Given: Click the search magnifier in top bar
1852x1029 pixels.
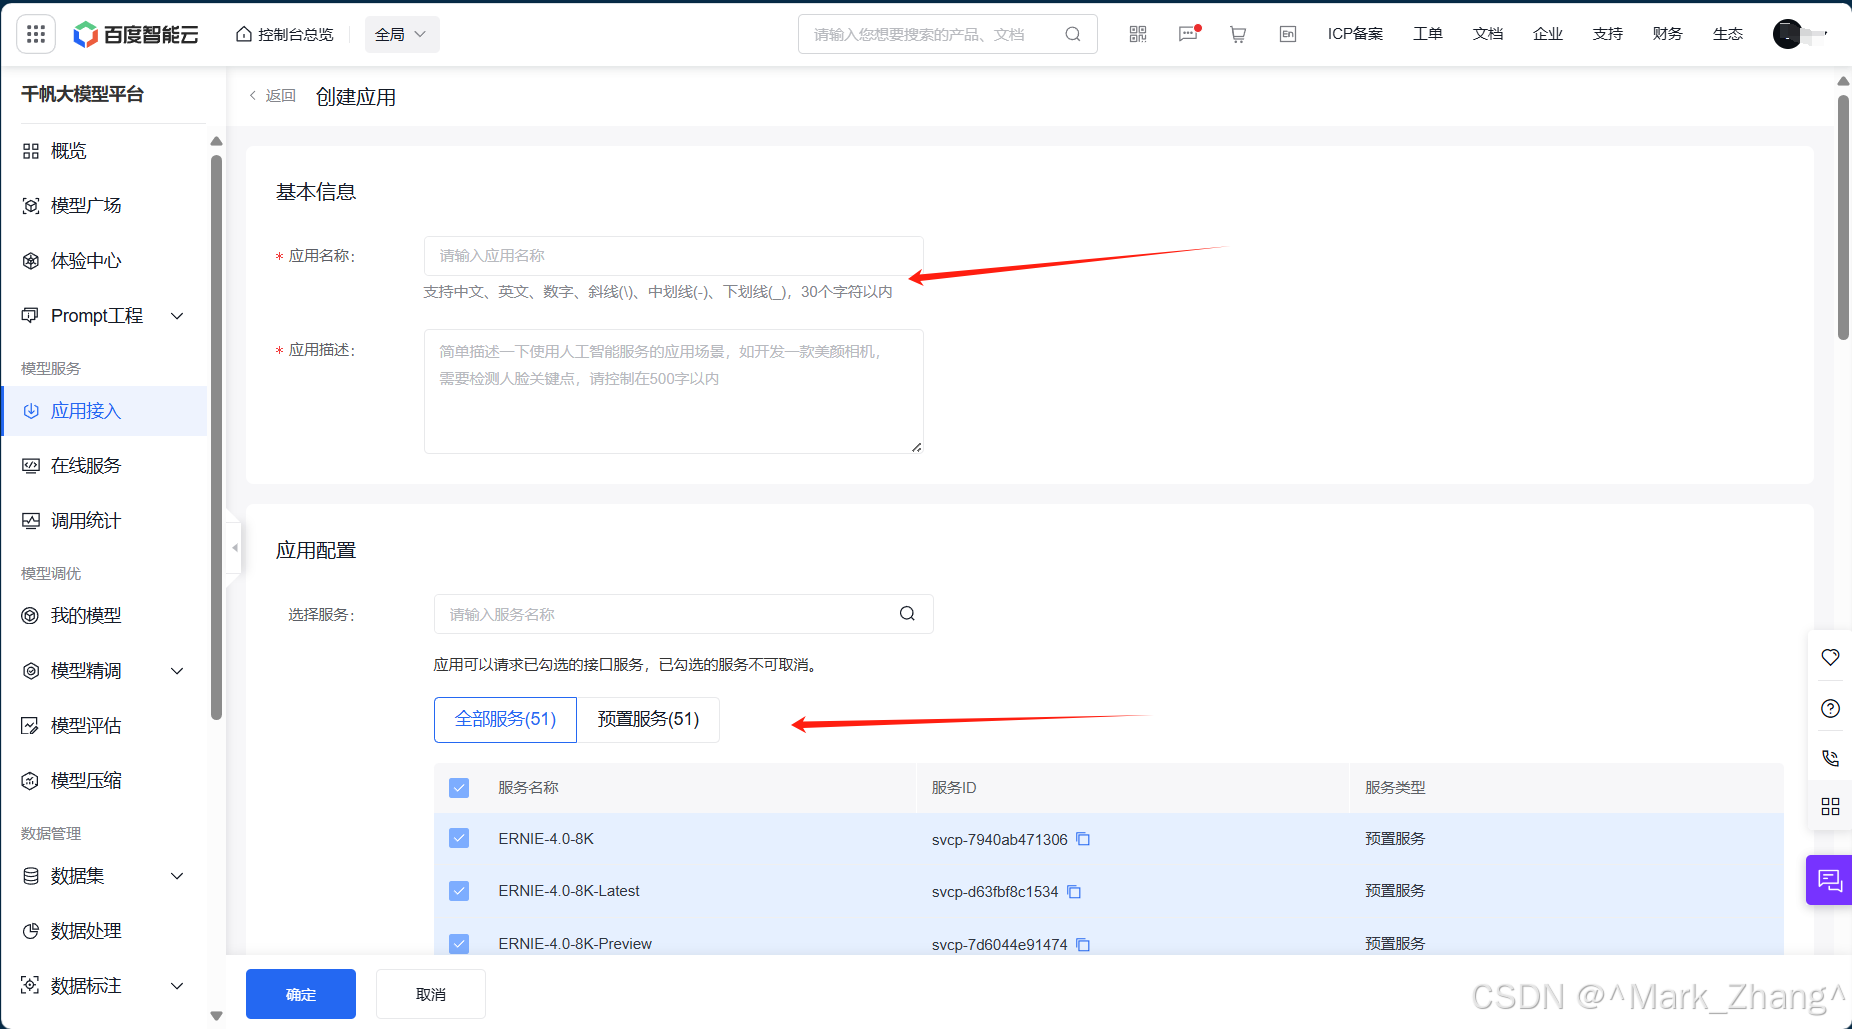Looking at the screenshot, I should click(1073, 34).
